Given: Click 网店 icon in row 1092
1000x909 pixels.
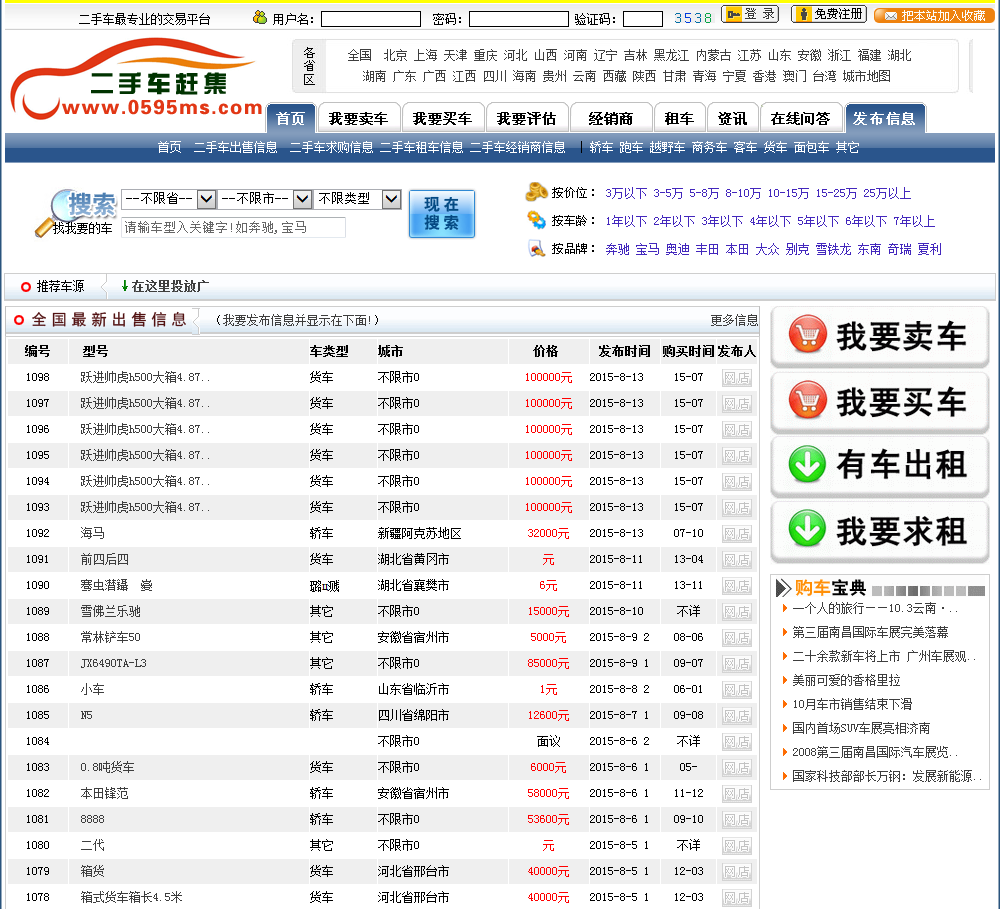Looking at the screenshot, I should pos(737,534).
